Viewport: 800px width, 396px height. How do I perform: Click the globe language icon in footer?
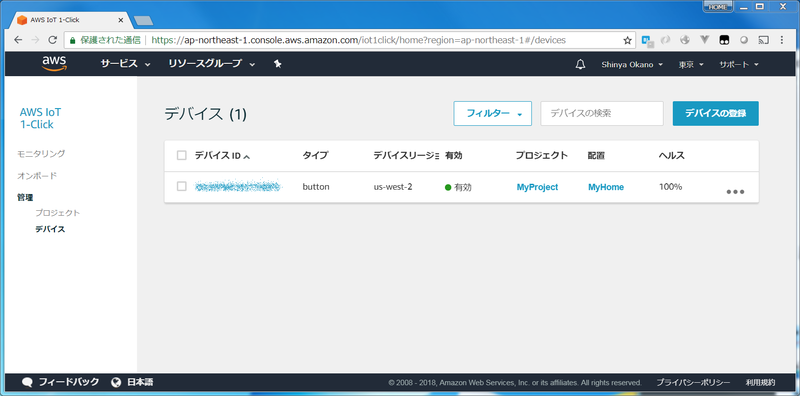[x=116, y=382]
